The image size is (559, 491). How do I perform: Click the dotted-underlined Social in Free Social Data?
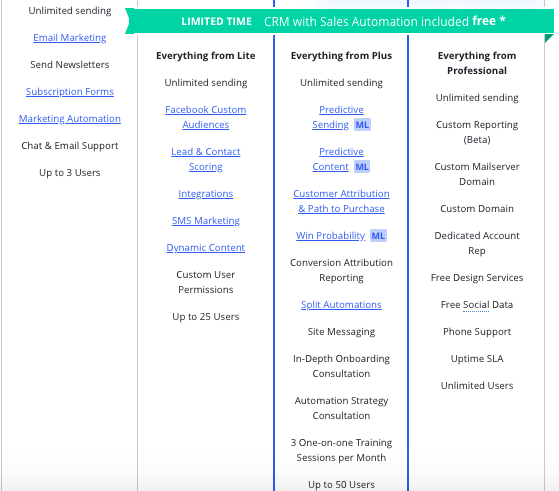point(476,305)
